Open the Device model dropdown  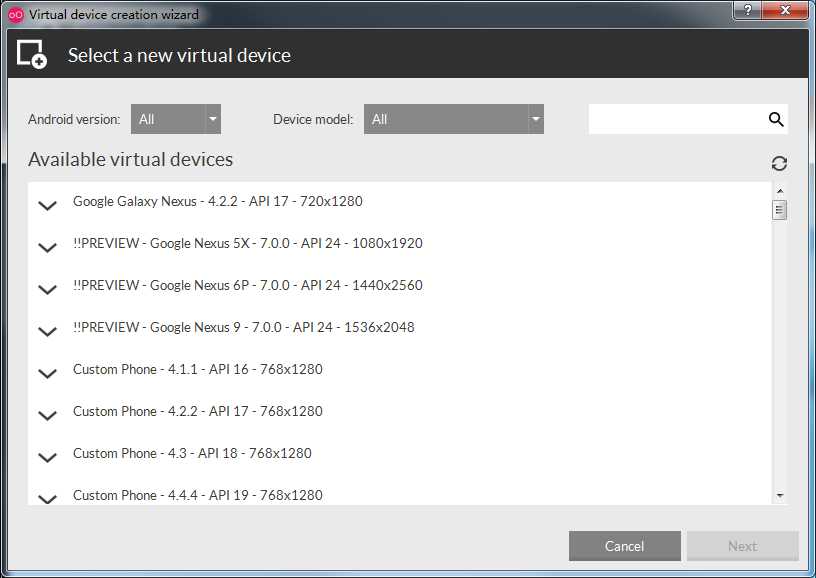point(454,119)
